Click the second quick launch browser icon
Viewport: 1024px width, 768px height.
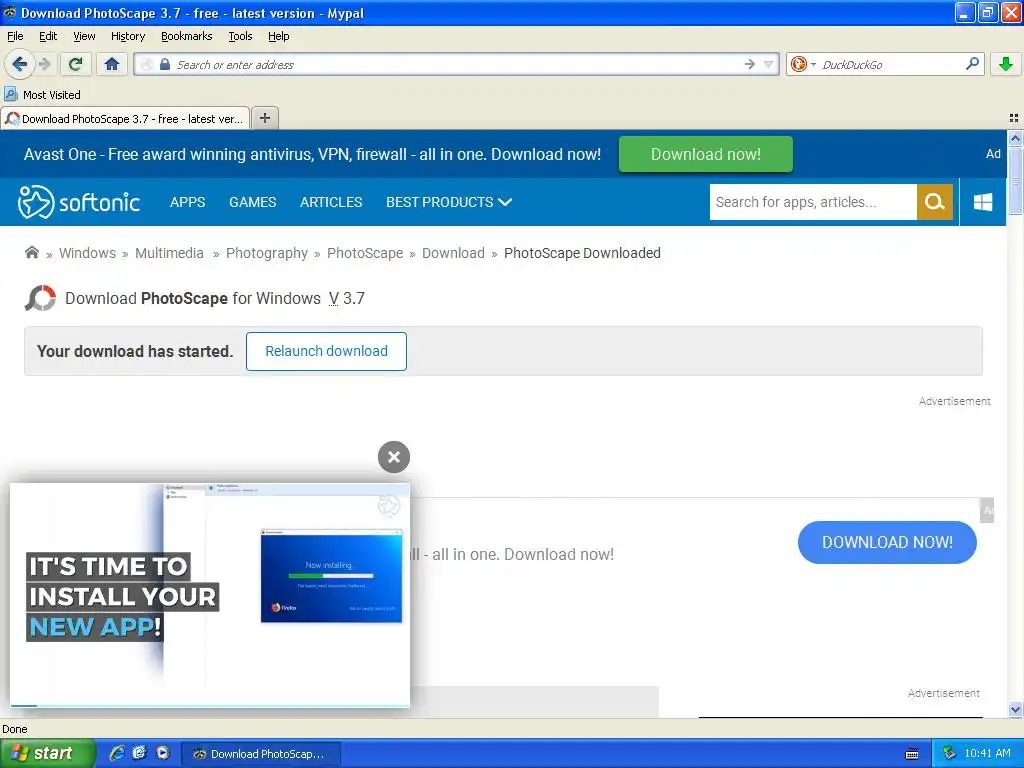click(x=139, y=753)
